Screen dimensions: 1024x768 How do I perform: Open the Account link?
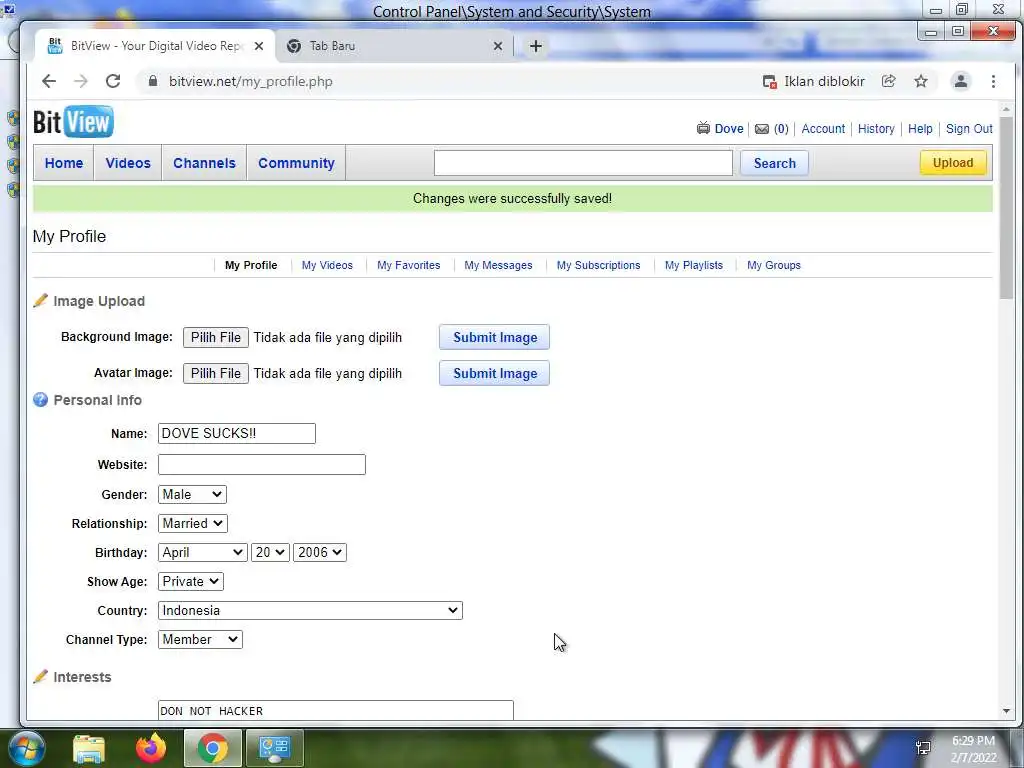(x=823, y=129)
